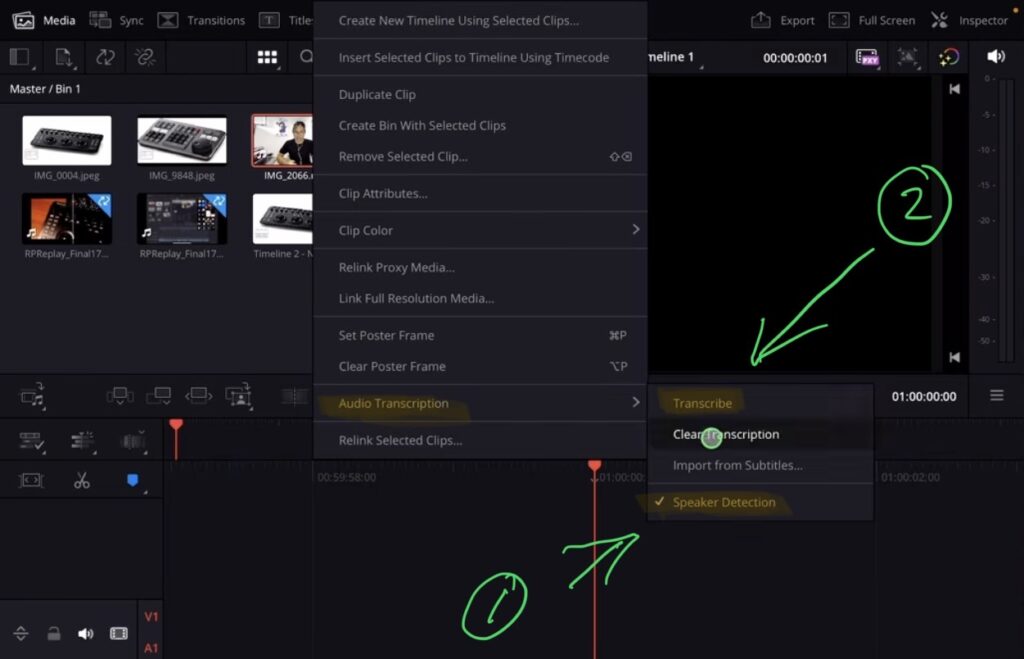This screenshot has height=659, width=1024.
Task: Mute audio using the speaker icon top right
Action: [997, 57]
